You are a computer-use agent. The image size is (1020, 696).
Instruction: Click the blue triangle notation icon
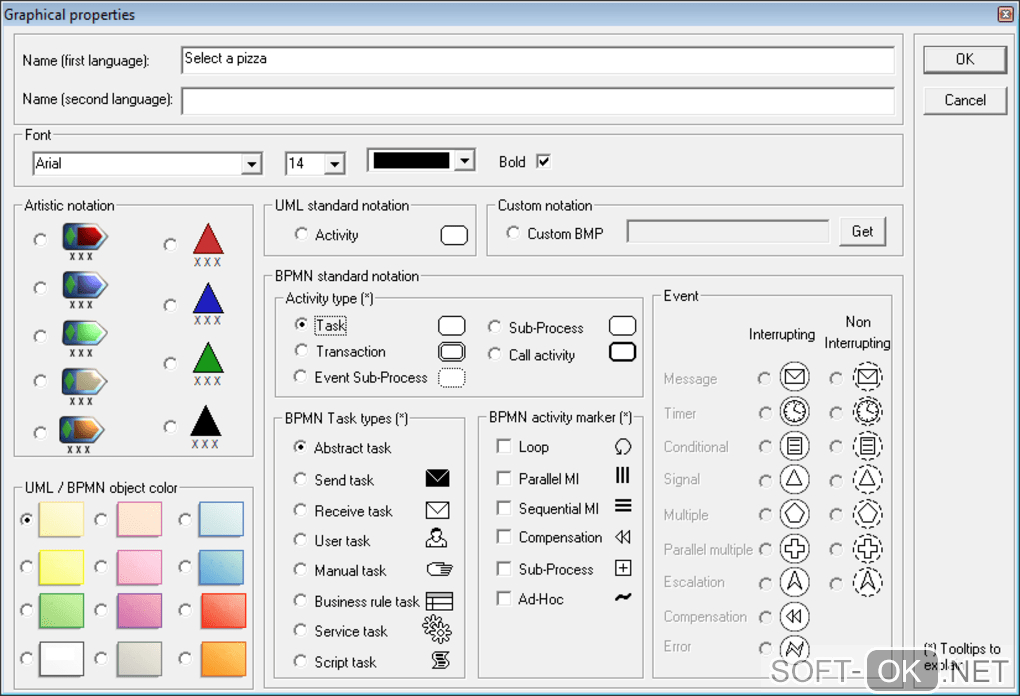208,299
